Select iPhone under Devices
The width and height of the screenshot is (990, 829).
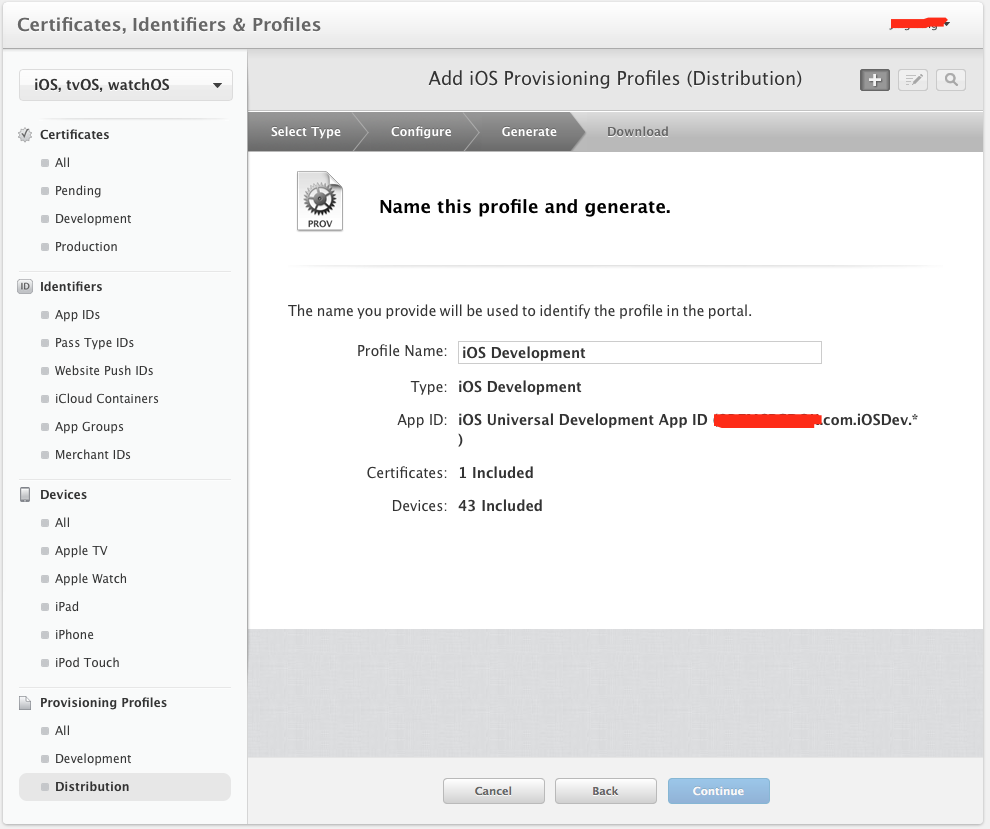[74, 635]
